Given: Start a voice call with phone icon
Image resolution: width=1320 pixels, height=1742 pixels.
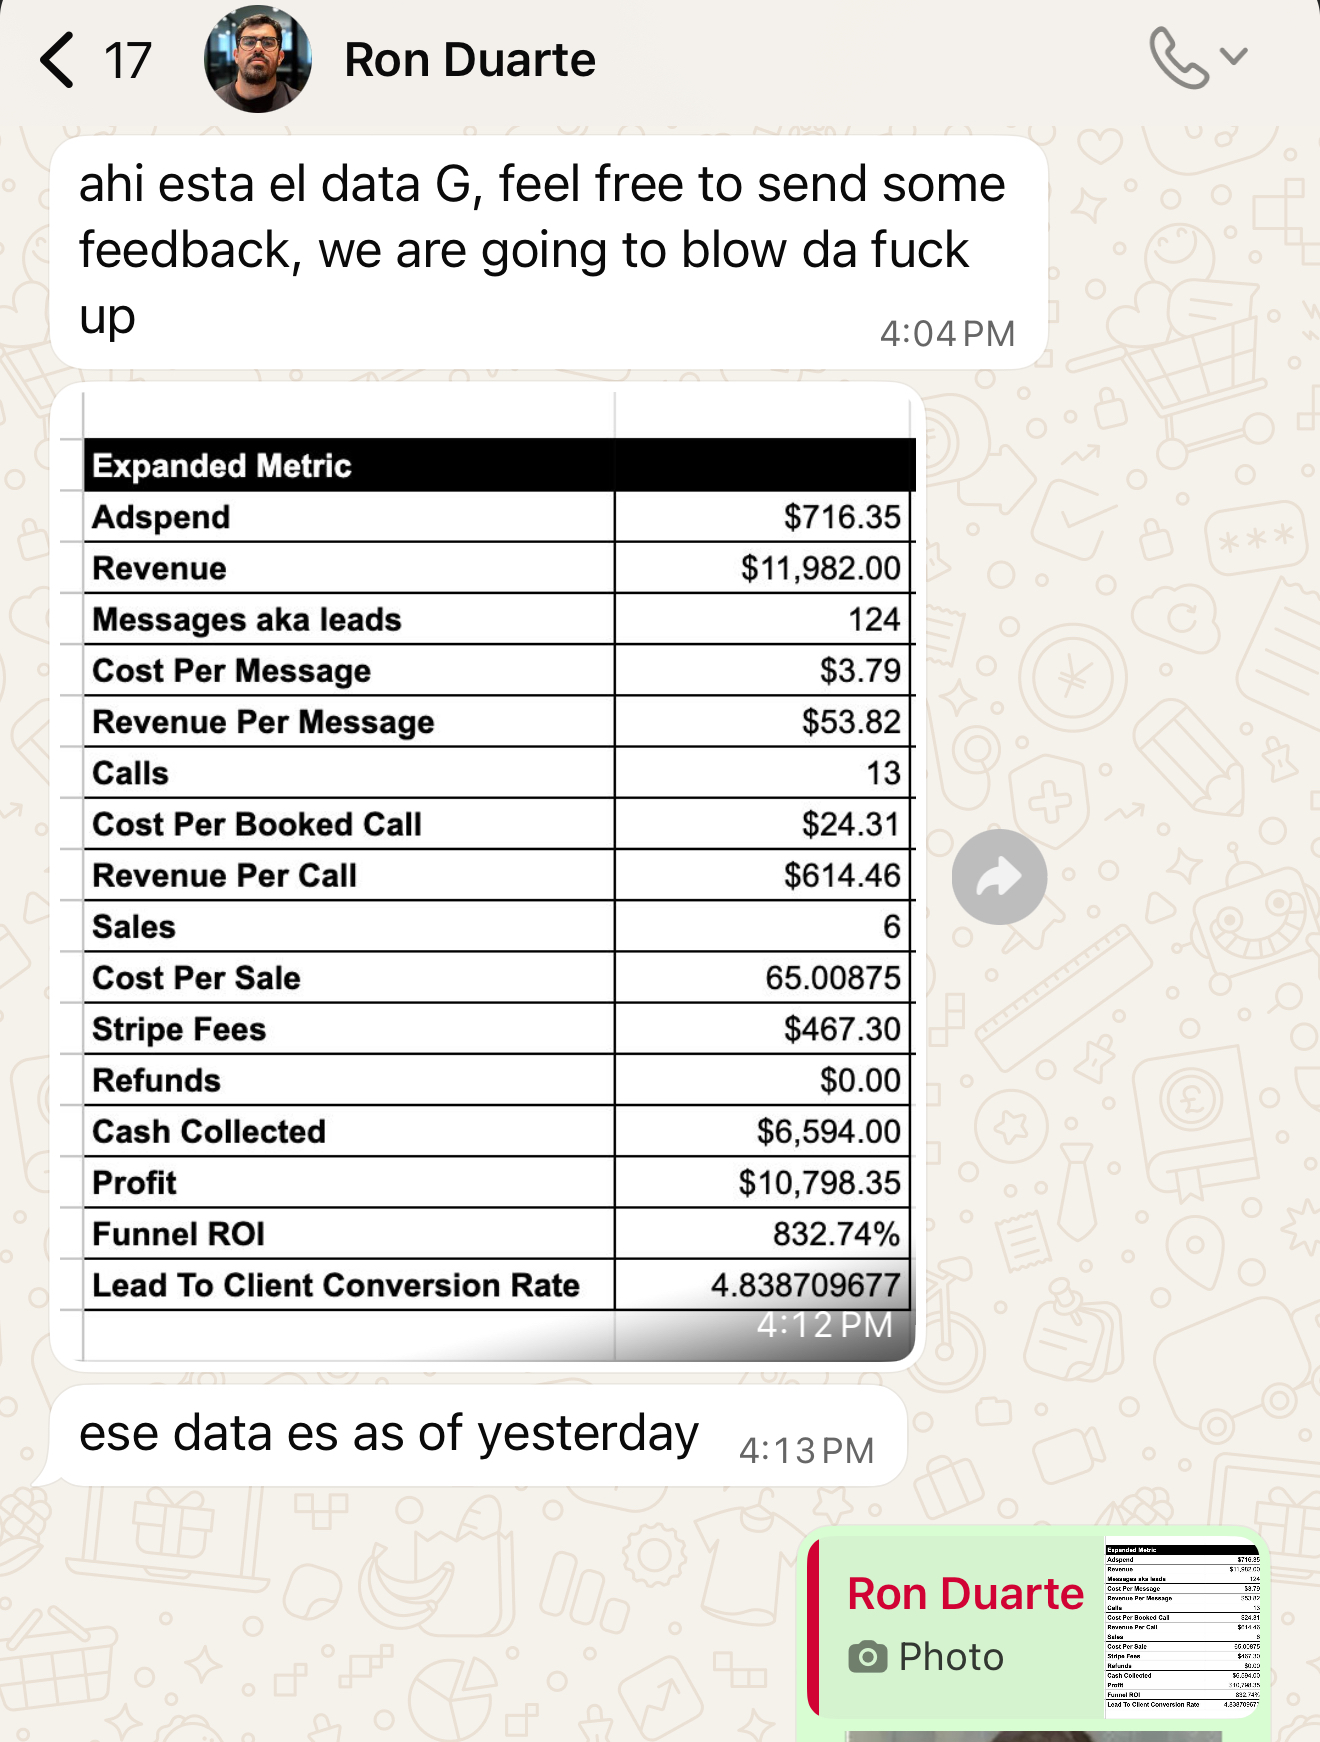Looking at the screenshot, I should (1178, 58).
